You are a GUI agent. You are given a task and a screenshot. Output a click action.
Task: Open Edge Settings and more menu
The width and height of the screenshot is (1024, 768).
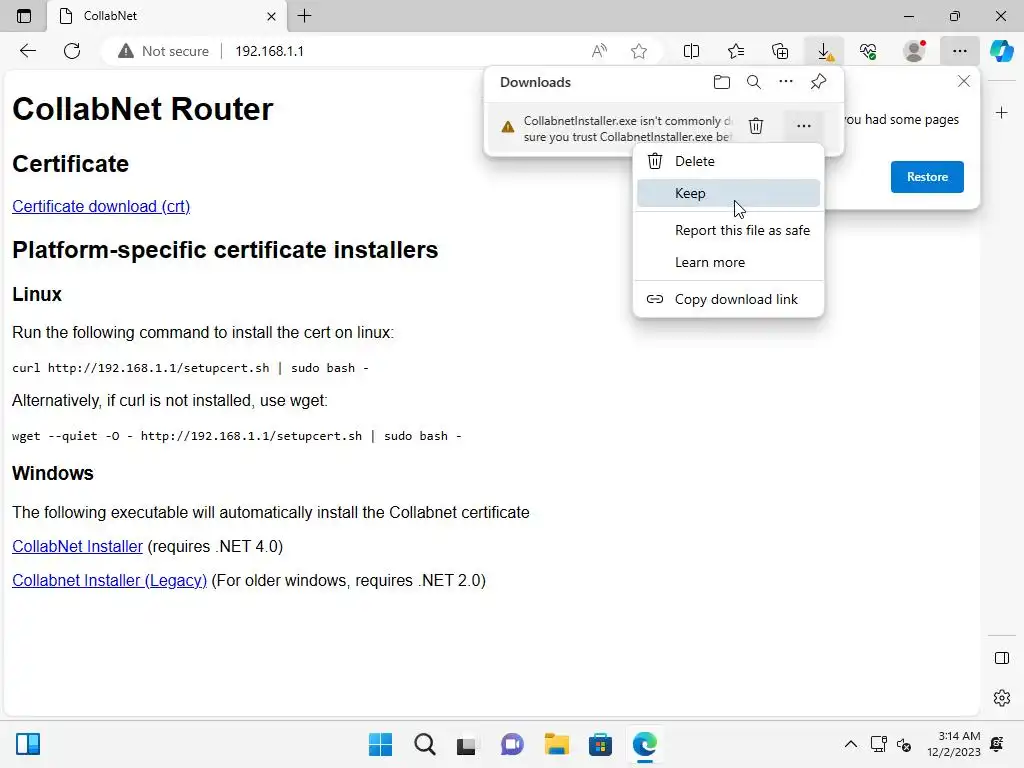tap(959, 51)
